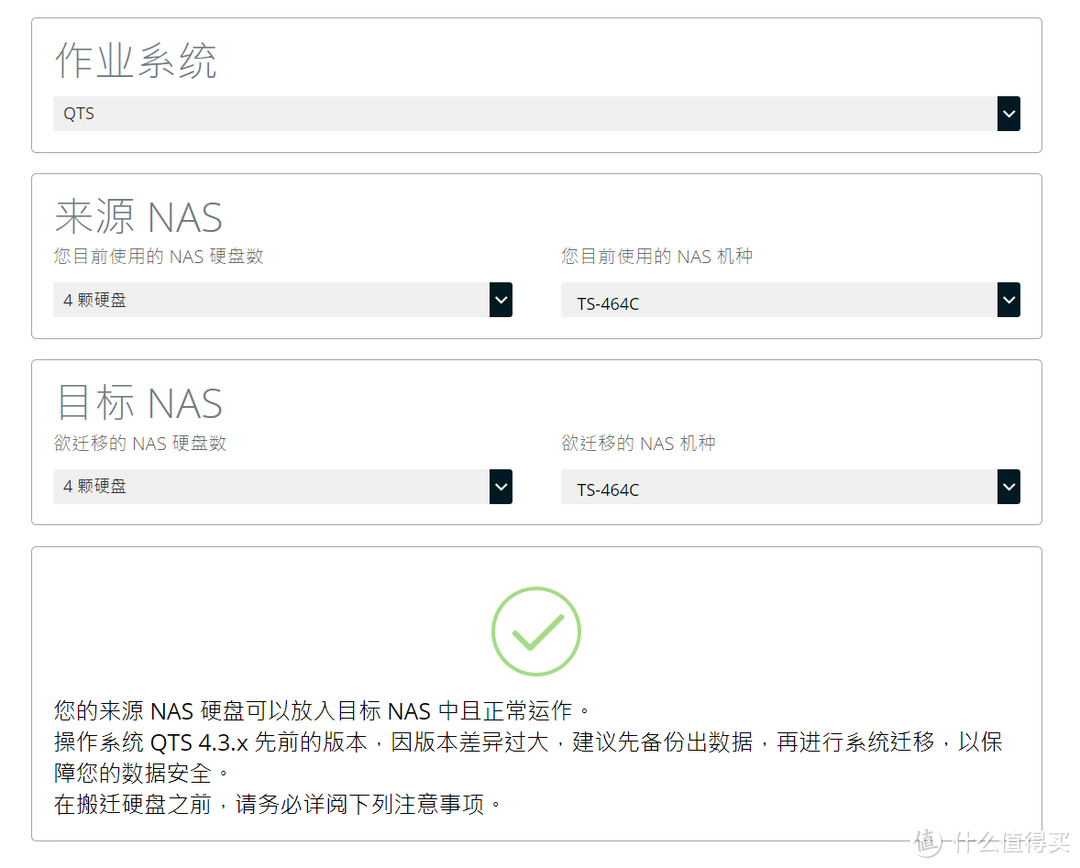Click the 目标 NAS heading
Screen dimensions: 1080x868
coord(138,402)
